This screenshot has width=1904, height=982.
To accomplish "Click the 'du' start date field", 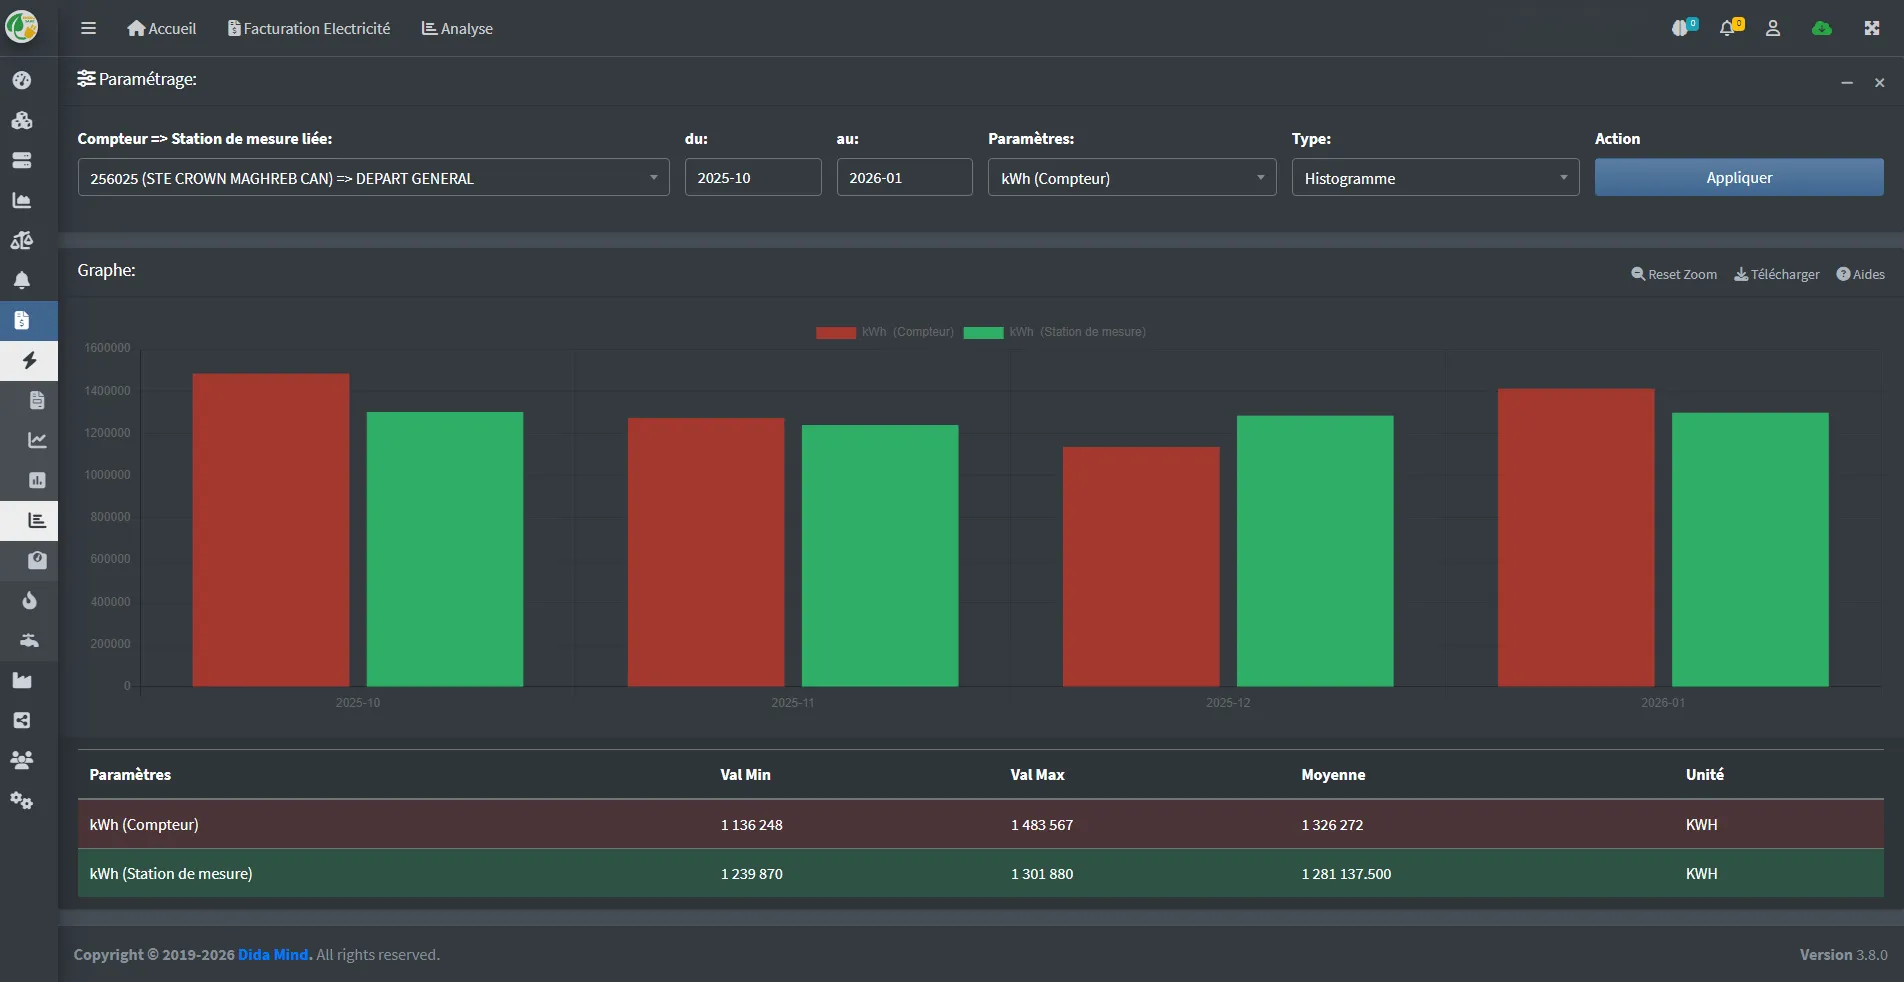I will point(753,177).
